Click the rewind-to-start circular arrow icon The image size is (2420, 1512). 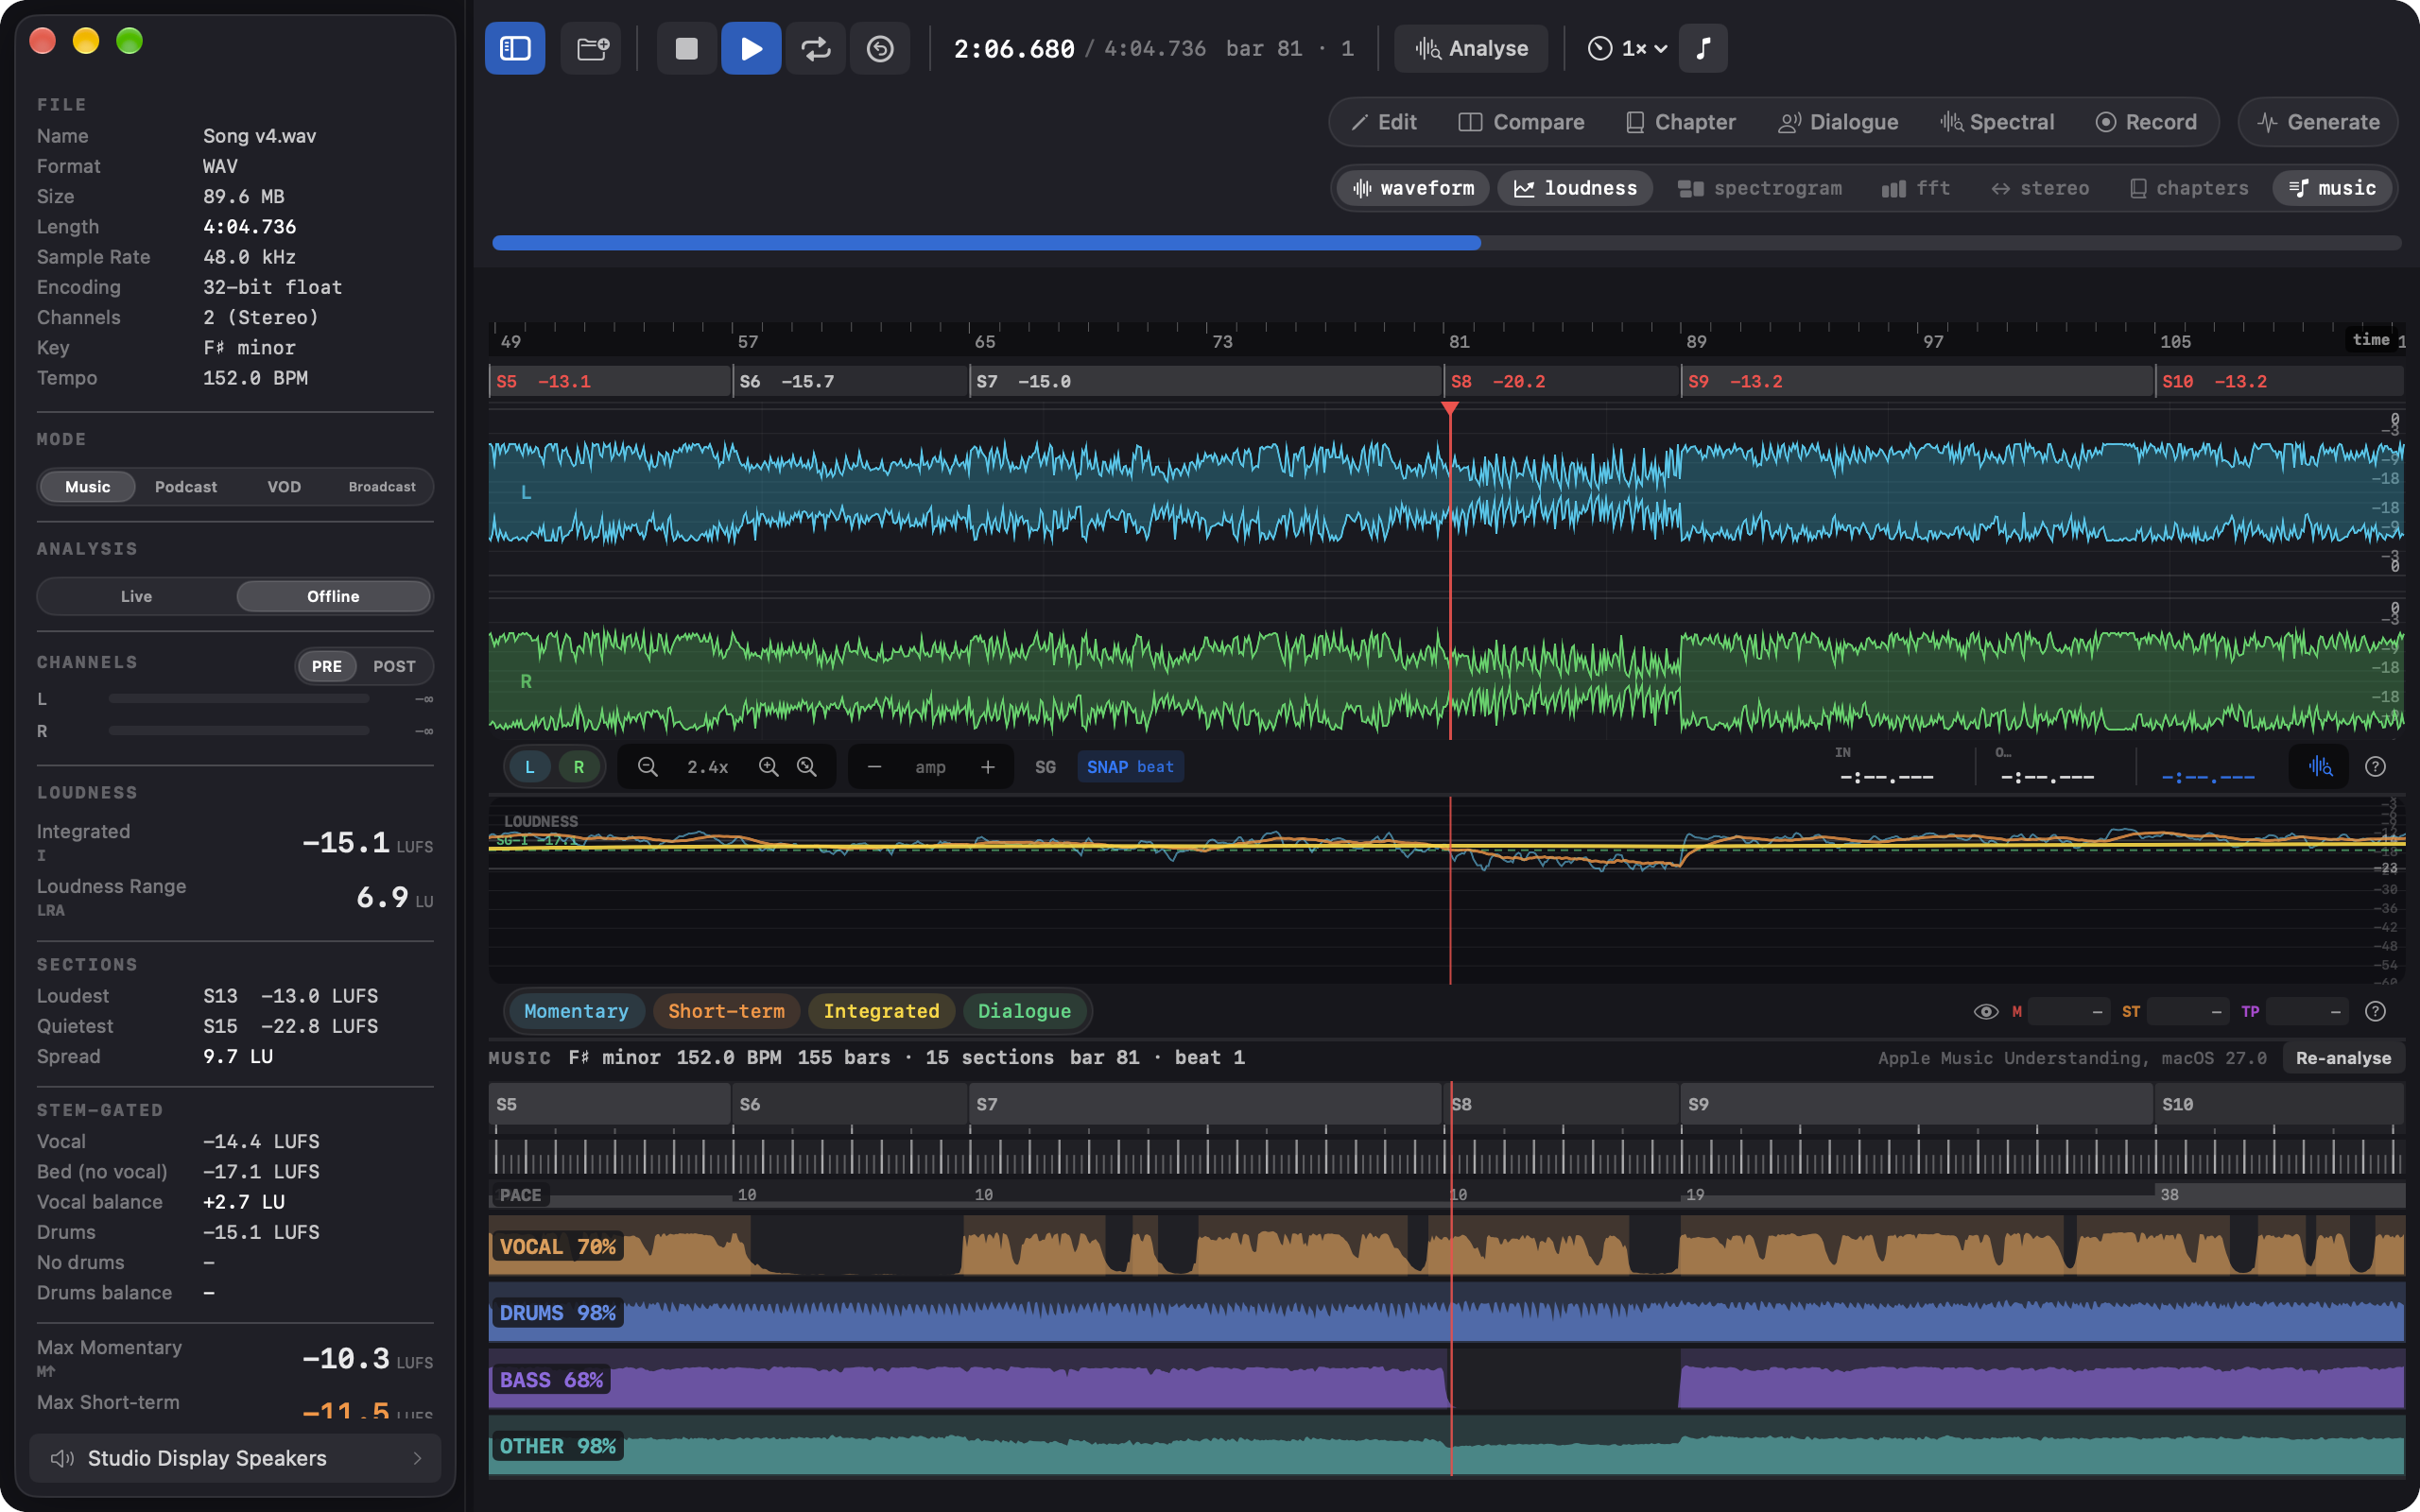pos(880,48)
